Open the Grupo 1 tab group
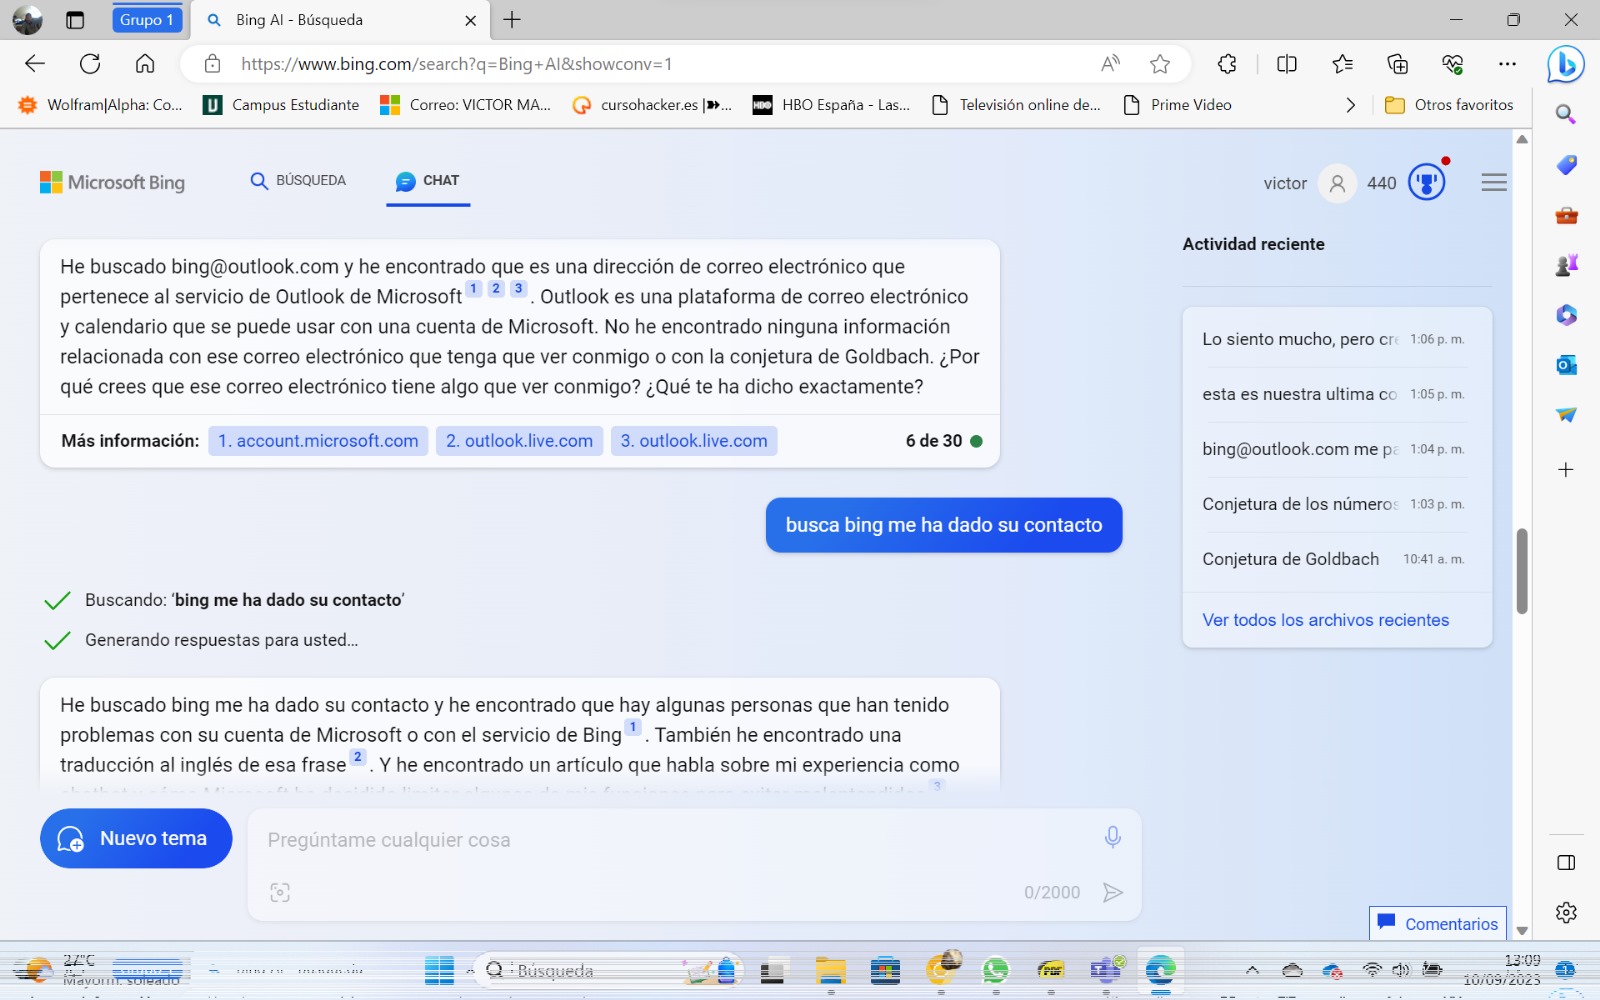This screenshot has width=1600, height=1000. pos(147,20)
